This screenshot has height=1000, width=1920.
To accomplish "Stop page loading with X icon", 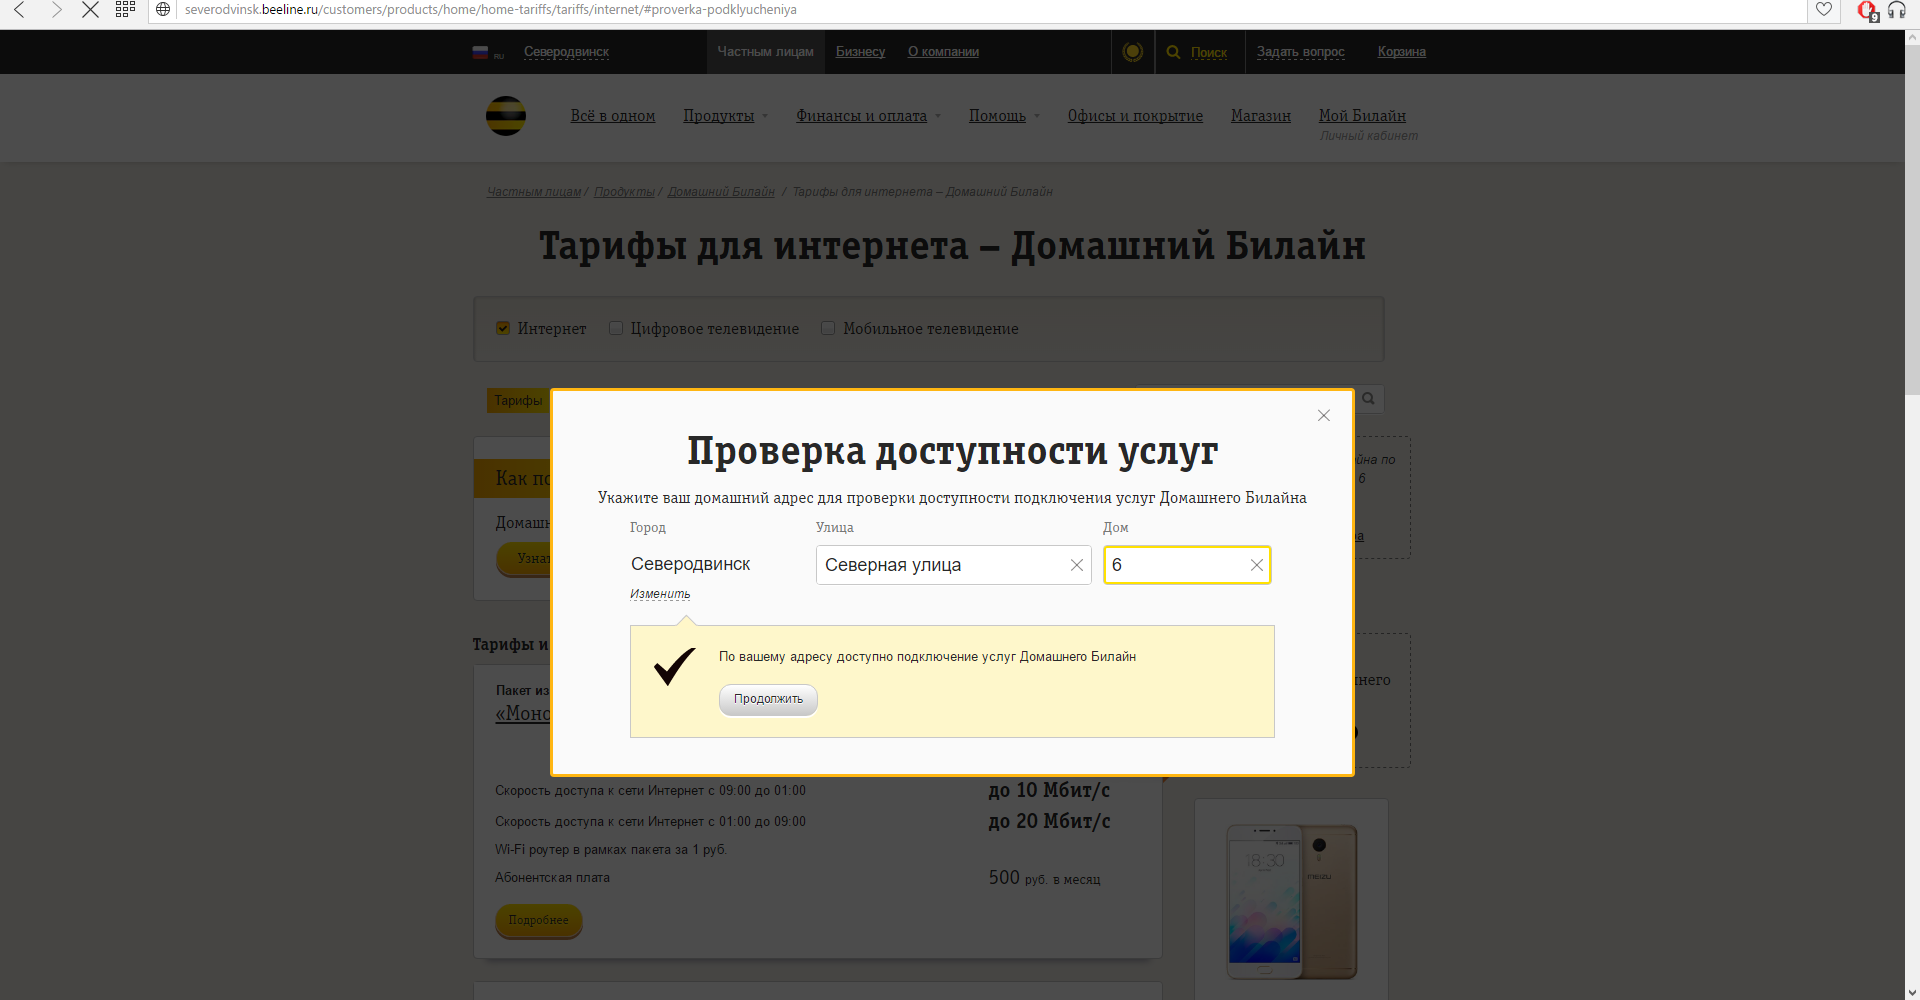I will [x=90, y=10].
